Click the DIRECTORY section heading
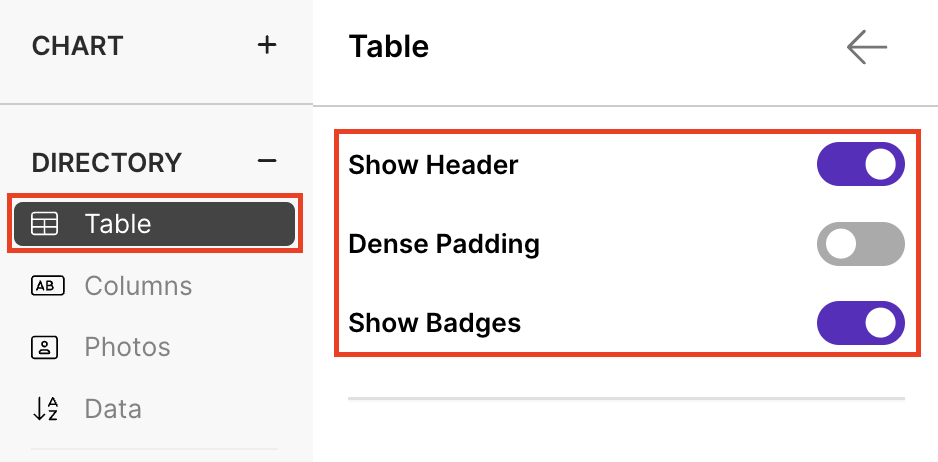The image size is (938, 462). point(106,163)
